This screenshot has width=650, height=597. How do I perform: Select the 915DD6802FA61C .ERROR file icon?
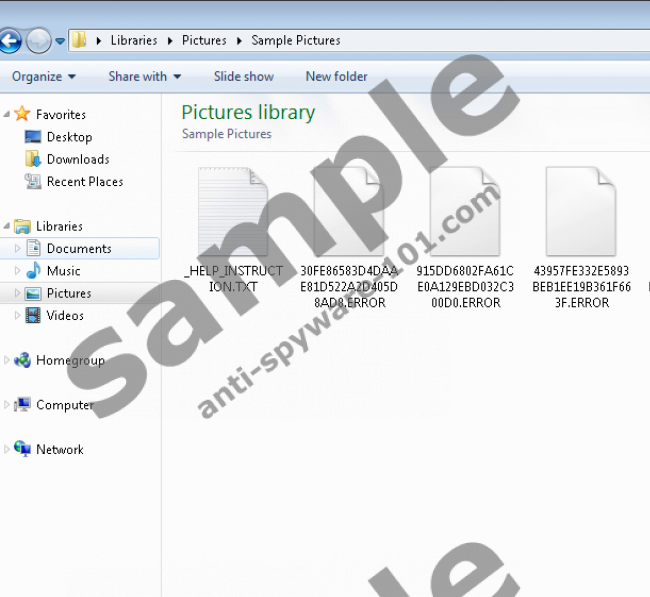[465, 212]
